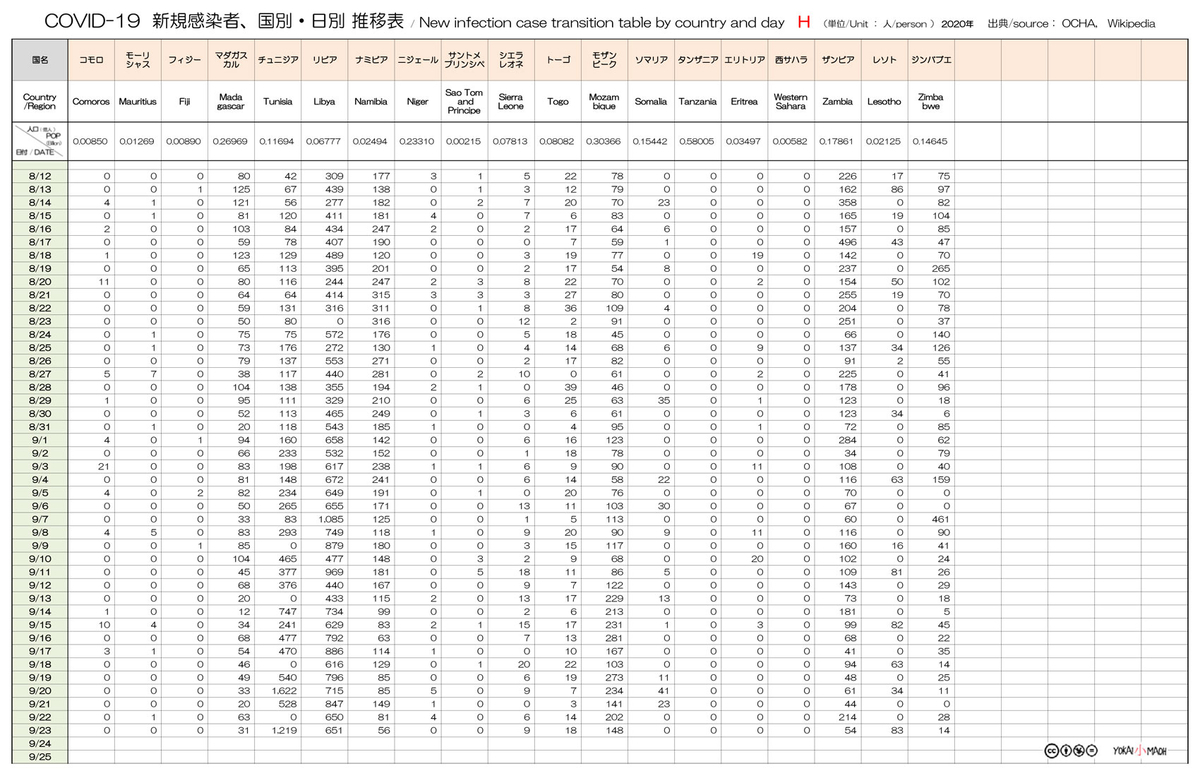Click Zambia's "496" value on 8/17
1200x771 pixels.
pyautogui.click(x=848, y=242)
